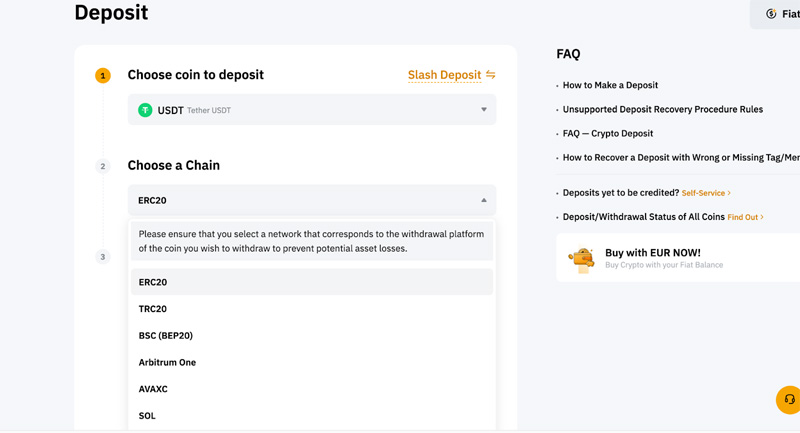Open Unsupported Deposit Recovery Procedure Rules
This screenshot has width=800, height=433.
point(663,109)
